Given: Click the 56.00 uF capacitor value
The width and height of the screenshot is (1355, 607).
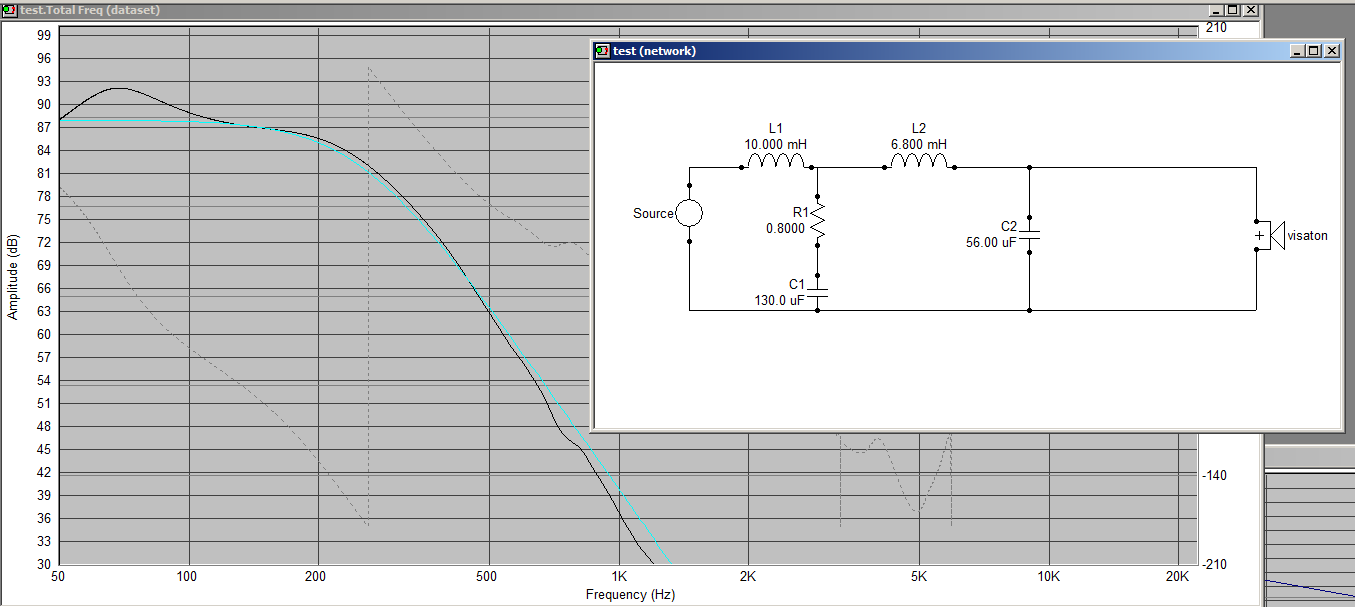Looking at the screenshot, I should click(x=991, y=242).
